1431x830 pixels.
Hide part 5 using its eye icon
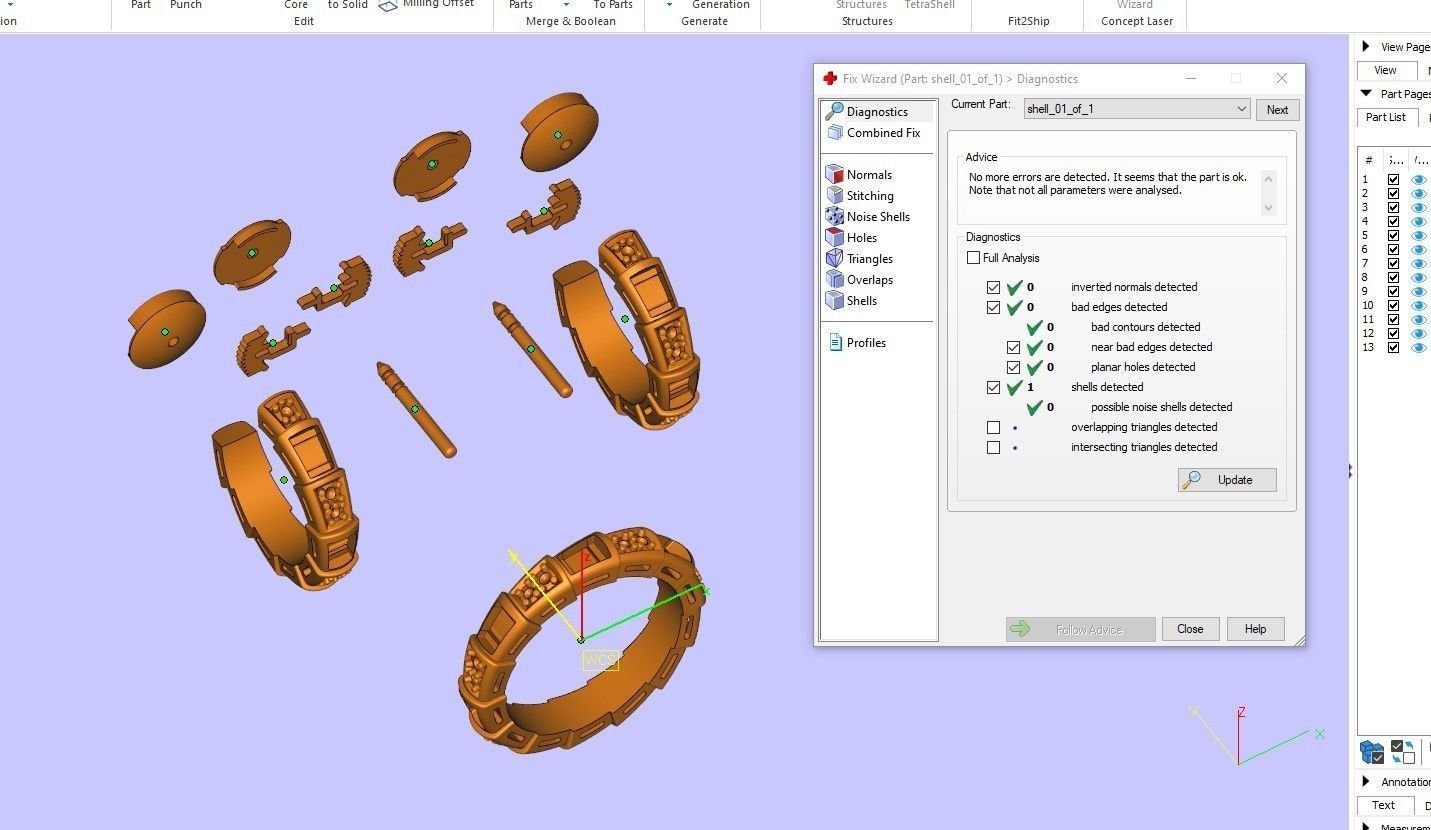click(x=1419, y=236)
